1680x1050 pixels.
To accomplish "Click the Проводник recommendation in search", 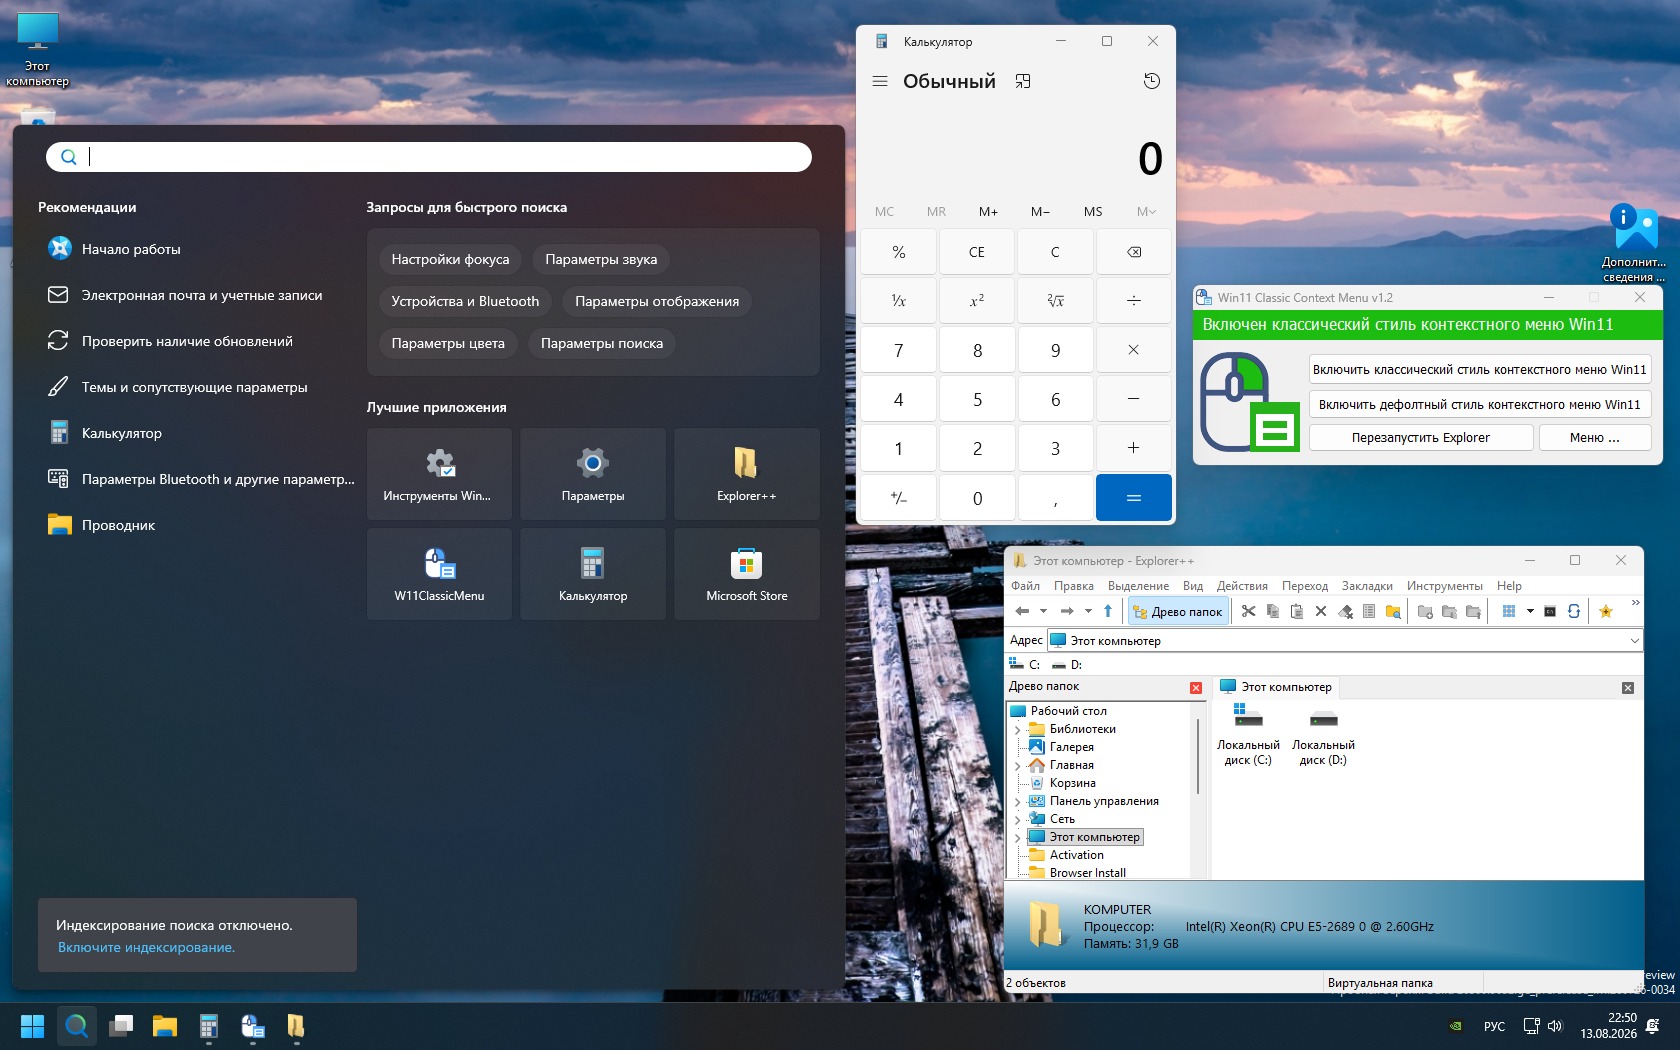I will click(x=200, y=525).
